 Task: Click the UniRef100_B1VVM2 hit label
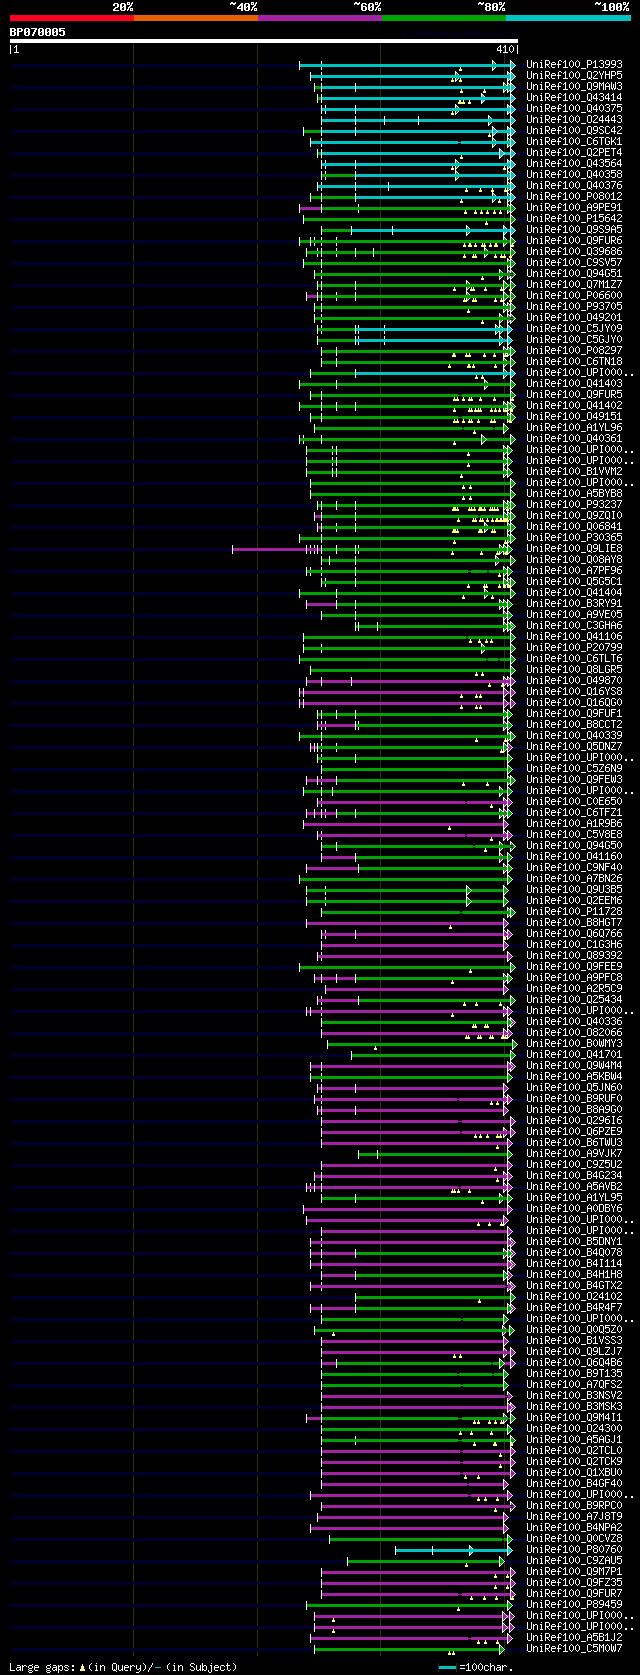click(574, 472)
